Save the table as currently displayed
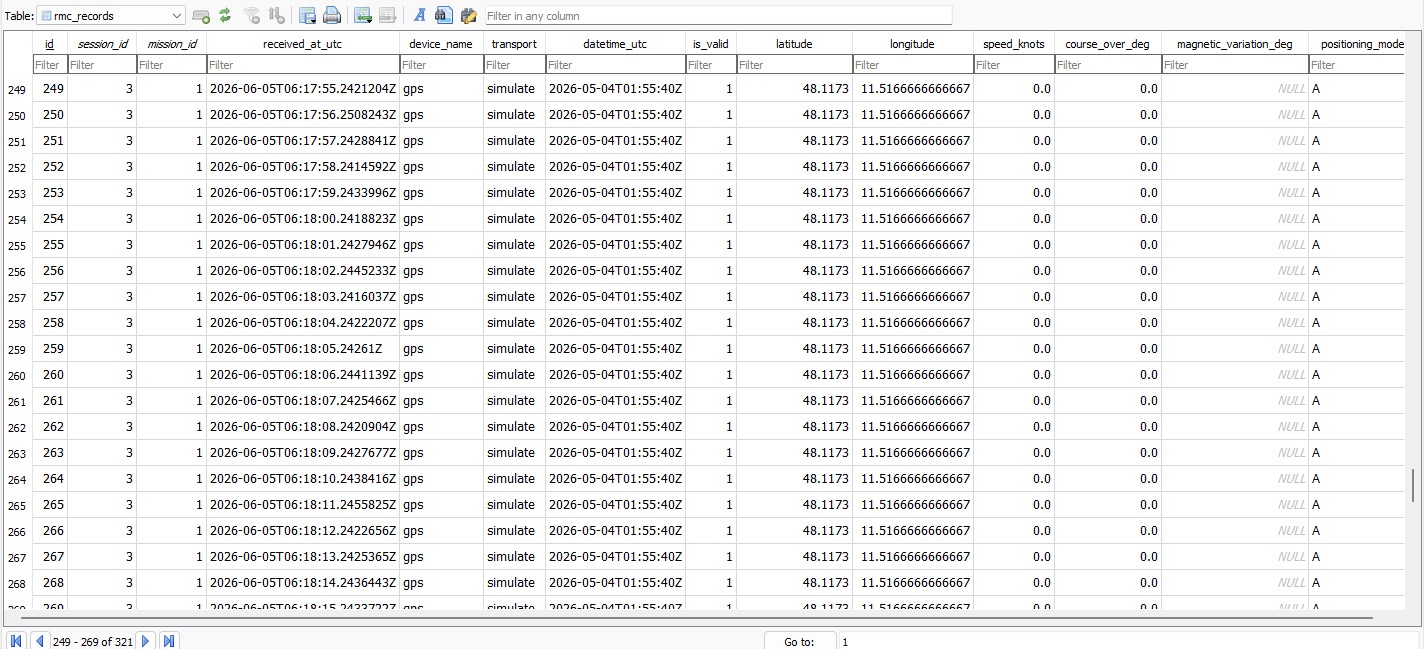The image size is (1424, 649). (307, 16)
